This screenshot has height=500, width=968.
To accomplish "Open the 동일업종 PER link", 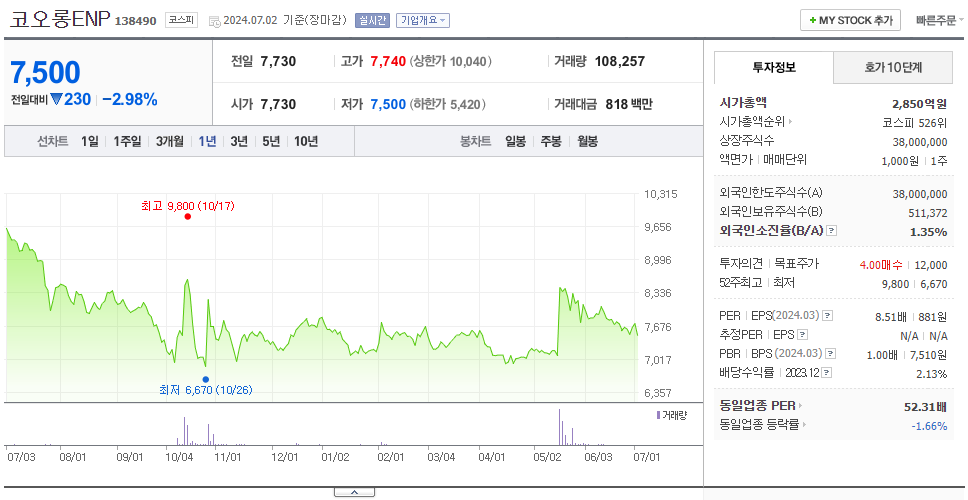I will [757, 406].
